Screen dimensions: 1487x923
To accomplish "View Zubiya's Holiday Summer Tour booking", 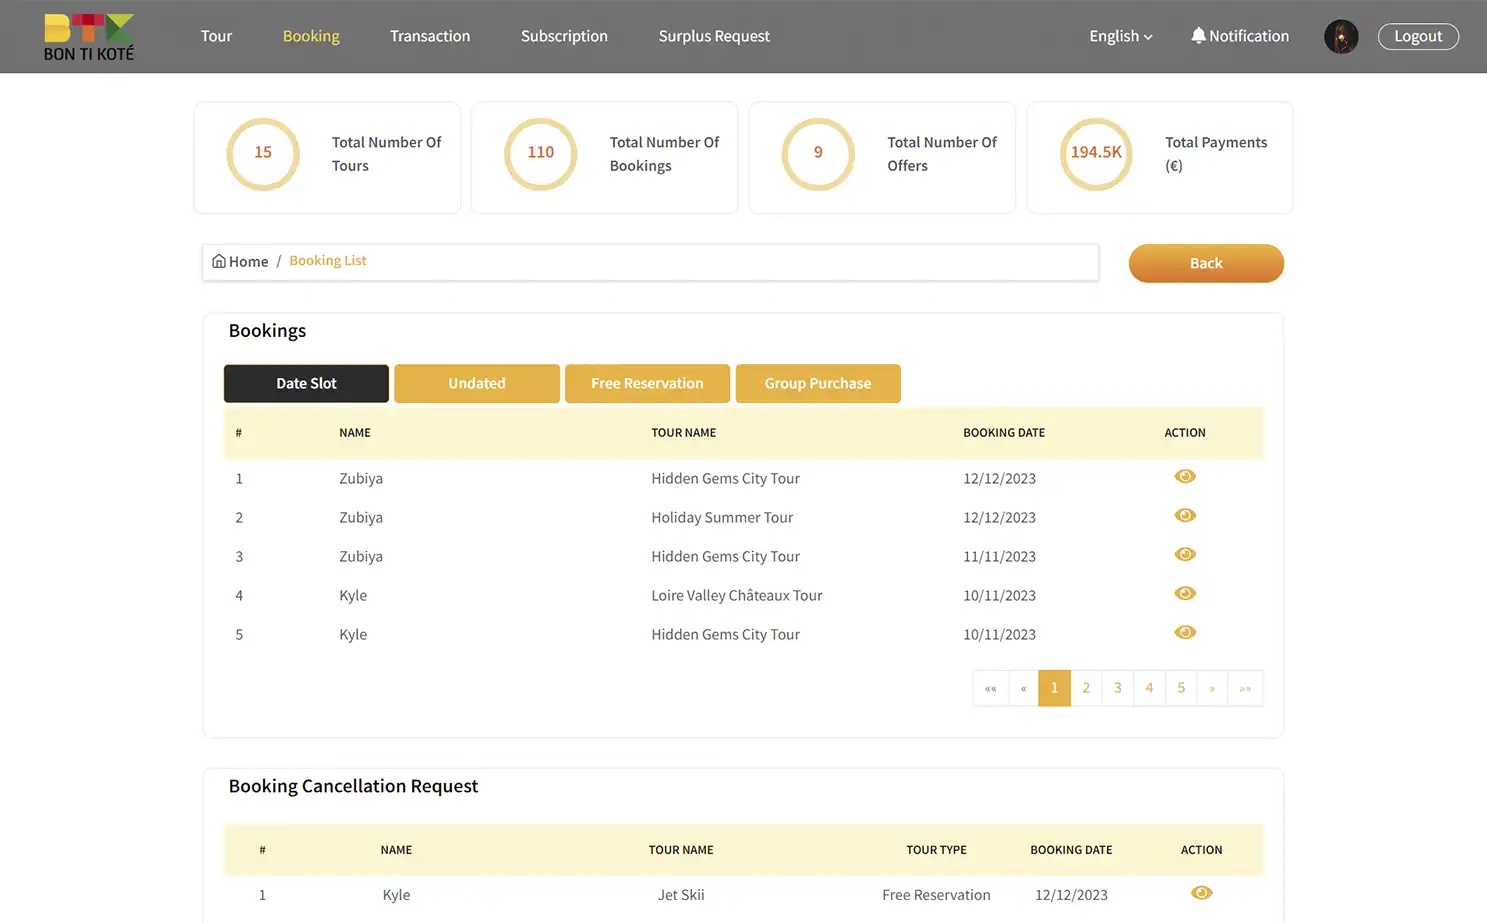I will (1185, 515).
